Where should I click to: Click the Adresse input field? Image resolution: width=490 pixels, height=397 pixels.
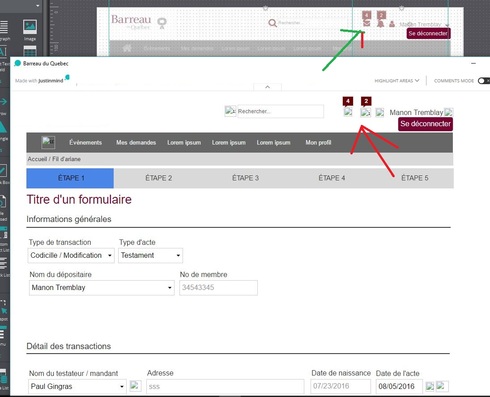(x=225, y=386)
